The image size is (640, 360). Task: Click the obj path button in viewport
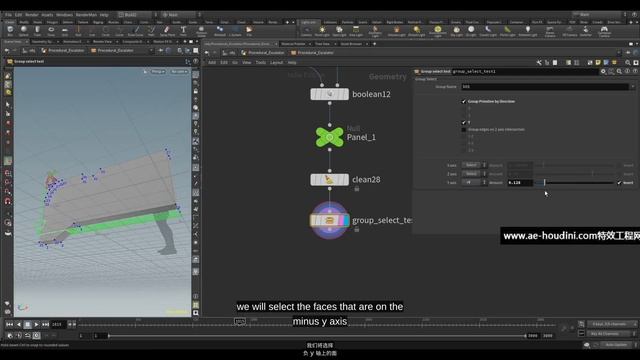point(29,50)
